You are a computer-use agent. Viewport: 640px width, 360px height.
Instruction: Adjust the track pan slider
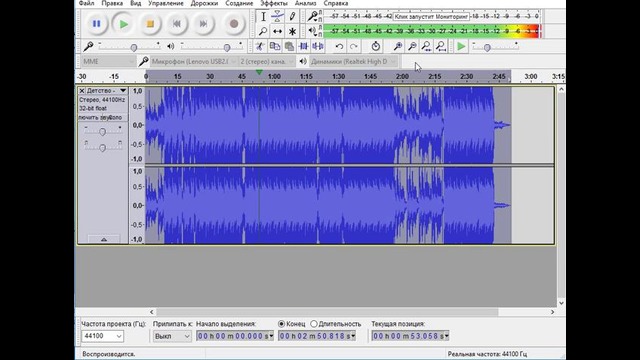point(102,147)
